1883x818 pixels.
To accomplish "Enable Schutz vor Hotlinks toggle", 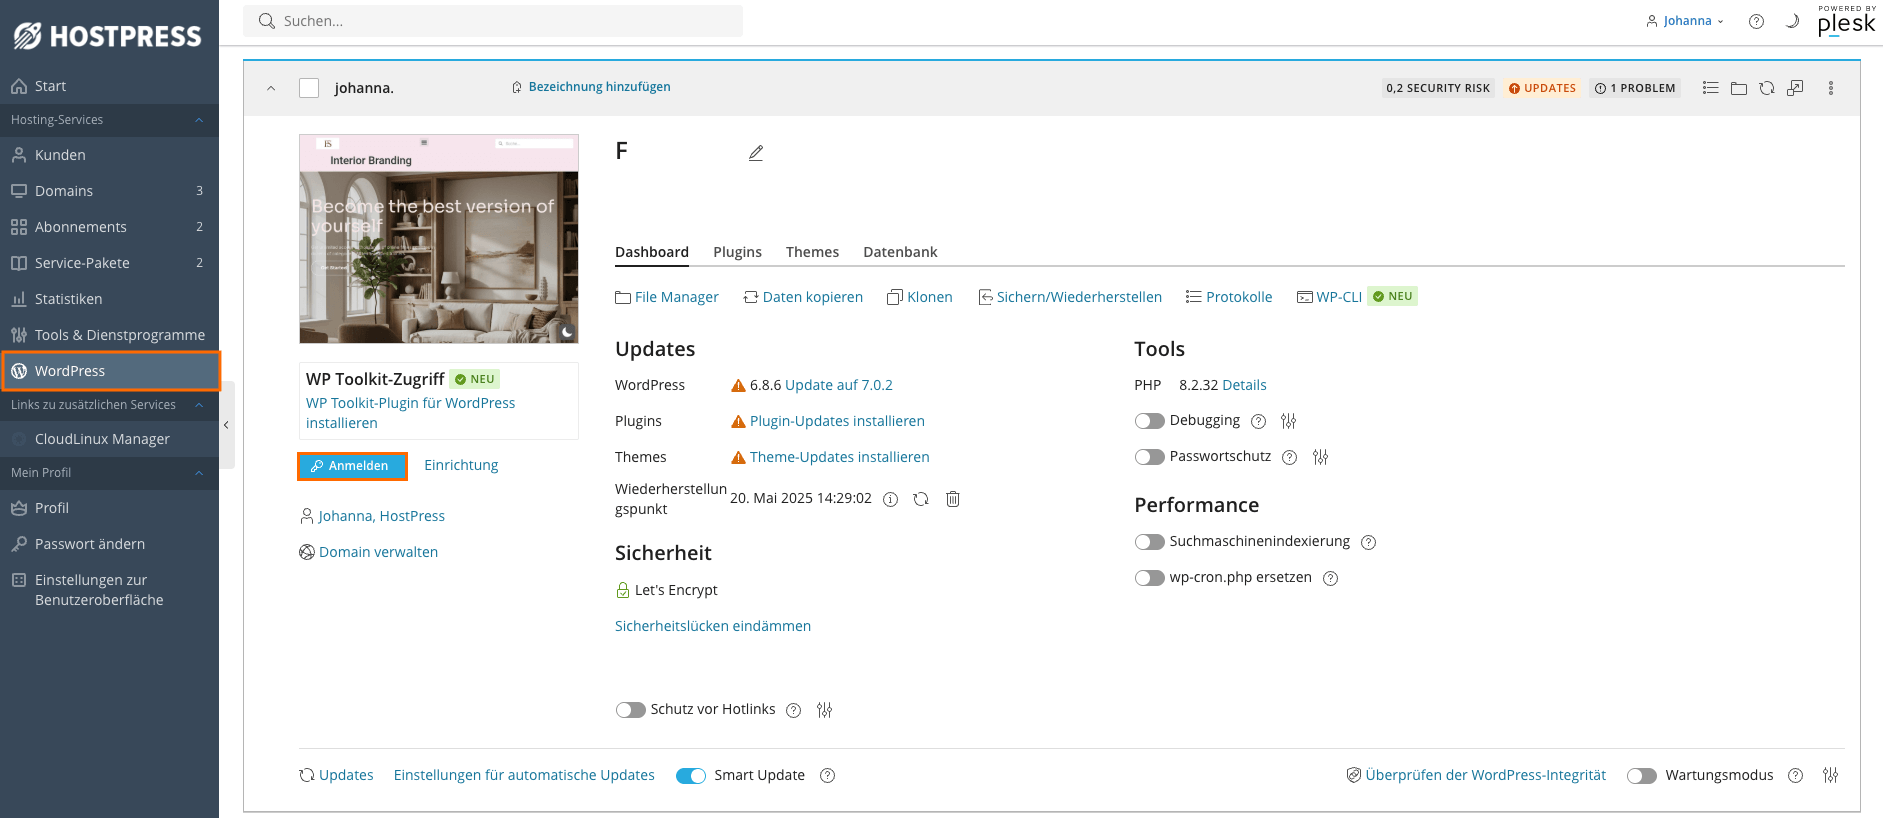I will click(x=630, y=710).
